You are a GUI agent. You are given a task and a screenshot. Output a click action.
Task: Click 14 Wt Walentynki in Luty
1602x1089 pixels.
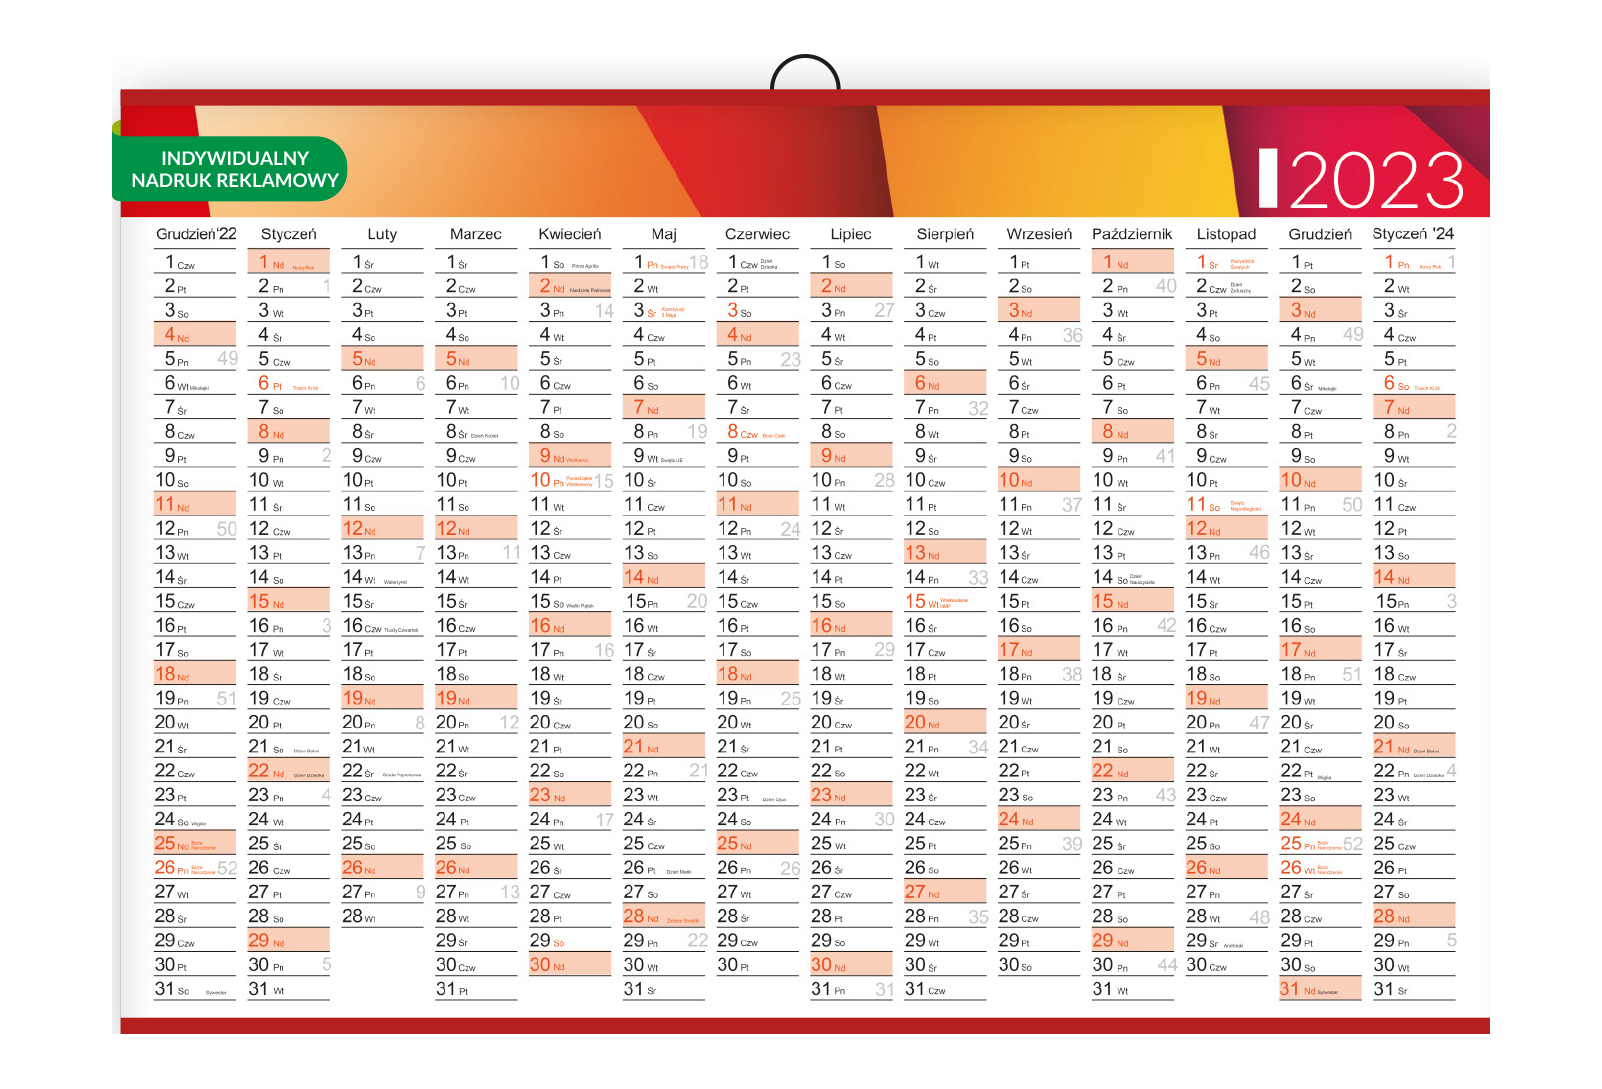click(x=382, y=578)
